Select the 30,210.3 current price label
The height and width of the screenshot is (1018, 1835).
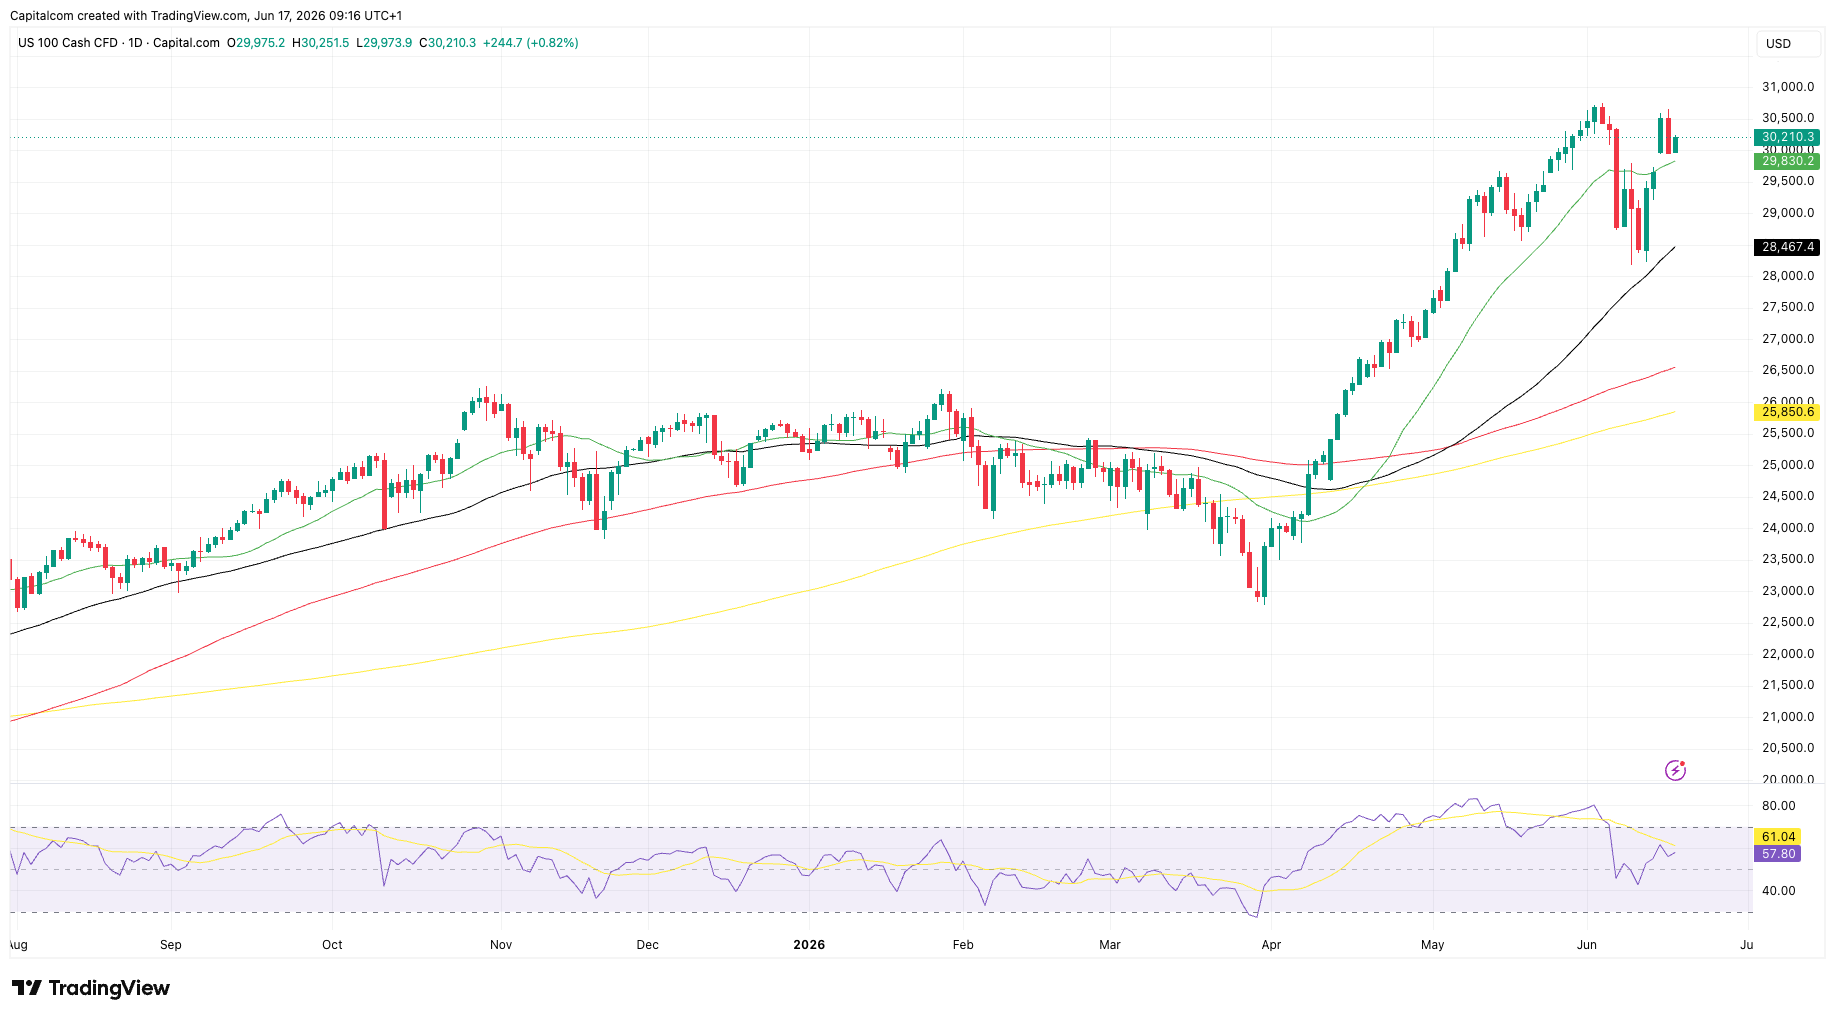coord(1787,137)
